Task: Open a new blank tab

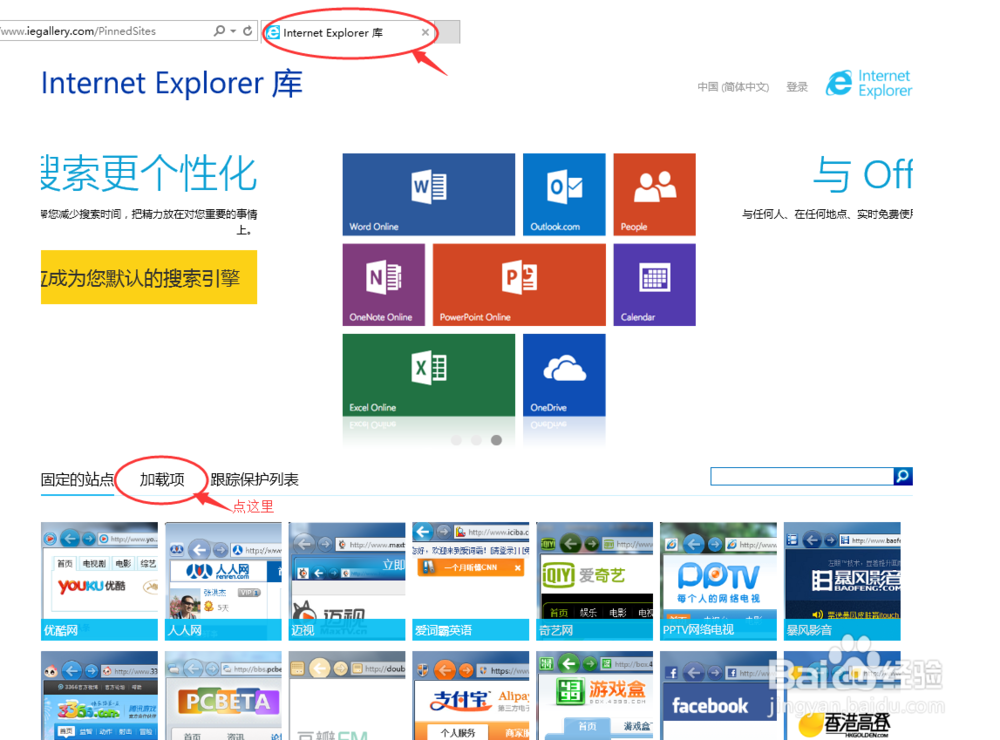Action: coord(448,32)
